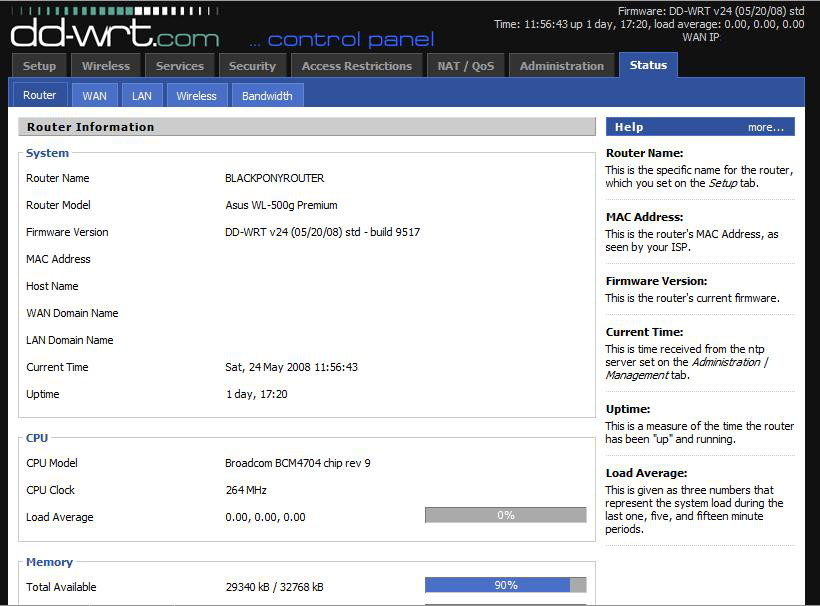
Task: Click the header firmware line 'DD-WRT v24 (05/20/08) std'
Action: [737, 11]
